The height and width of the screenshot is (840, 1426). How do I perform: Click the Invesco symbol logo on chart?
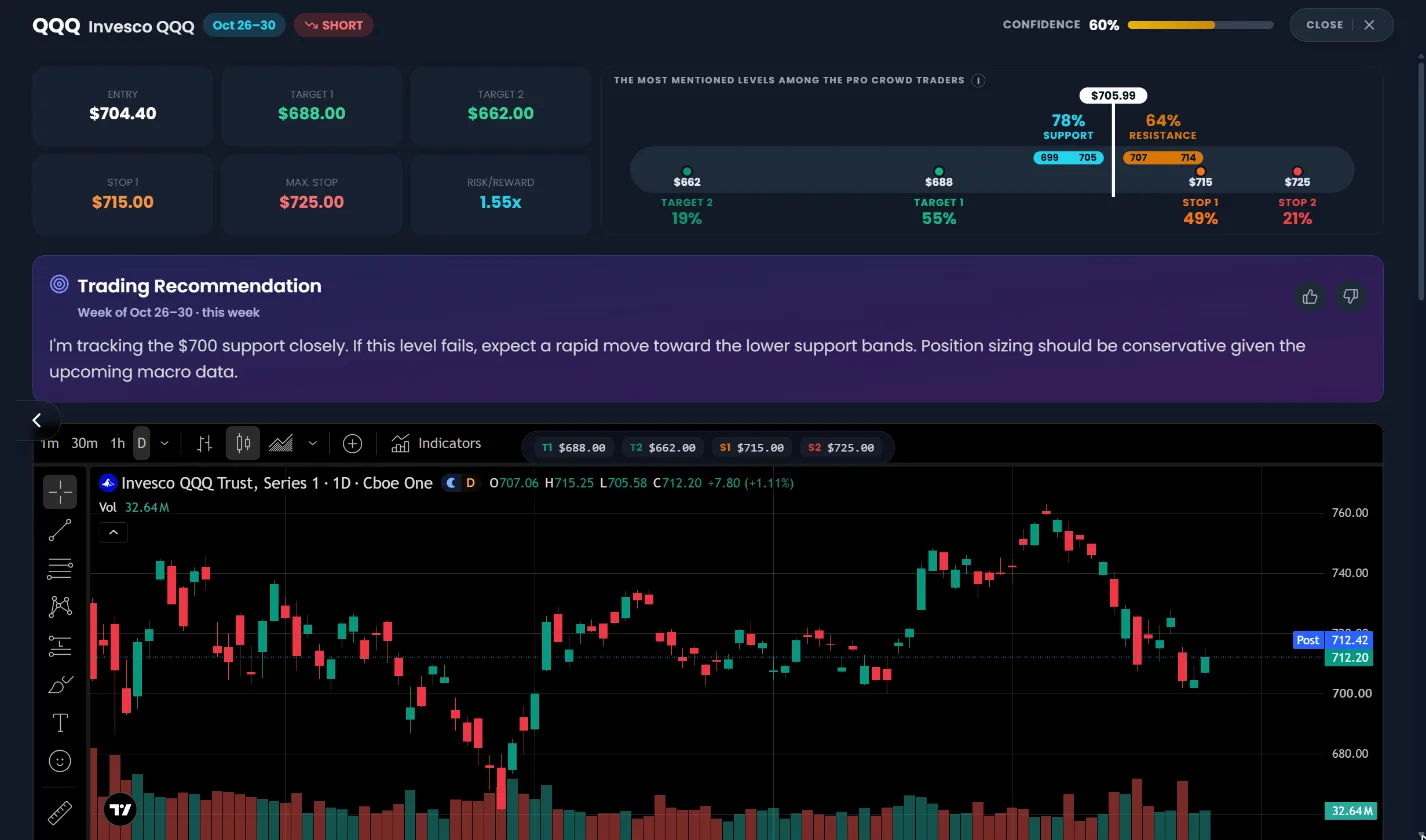coord(108,483)
